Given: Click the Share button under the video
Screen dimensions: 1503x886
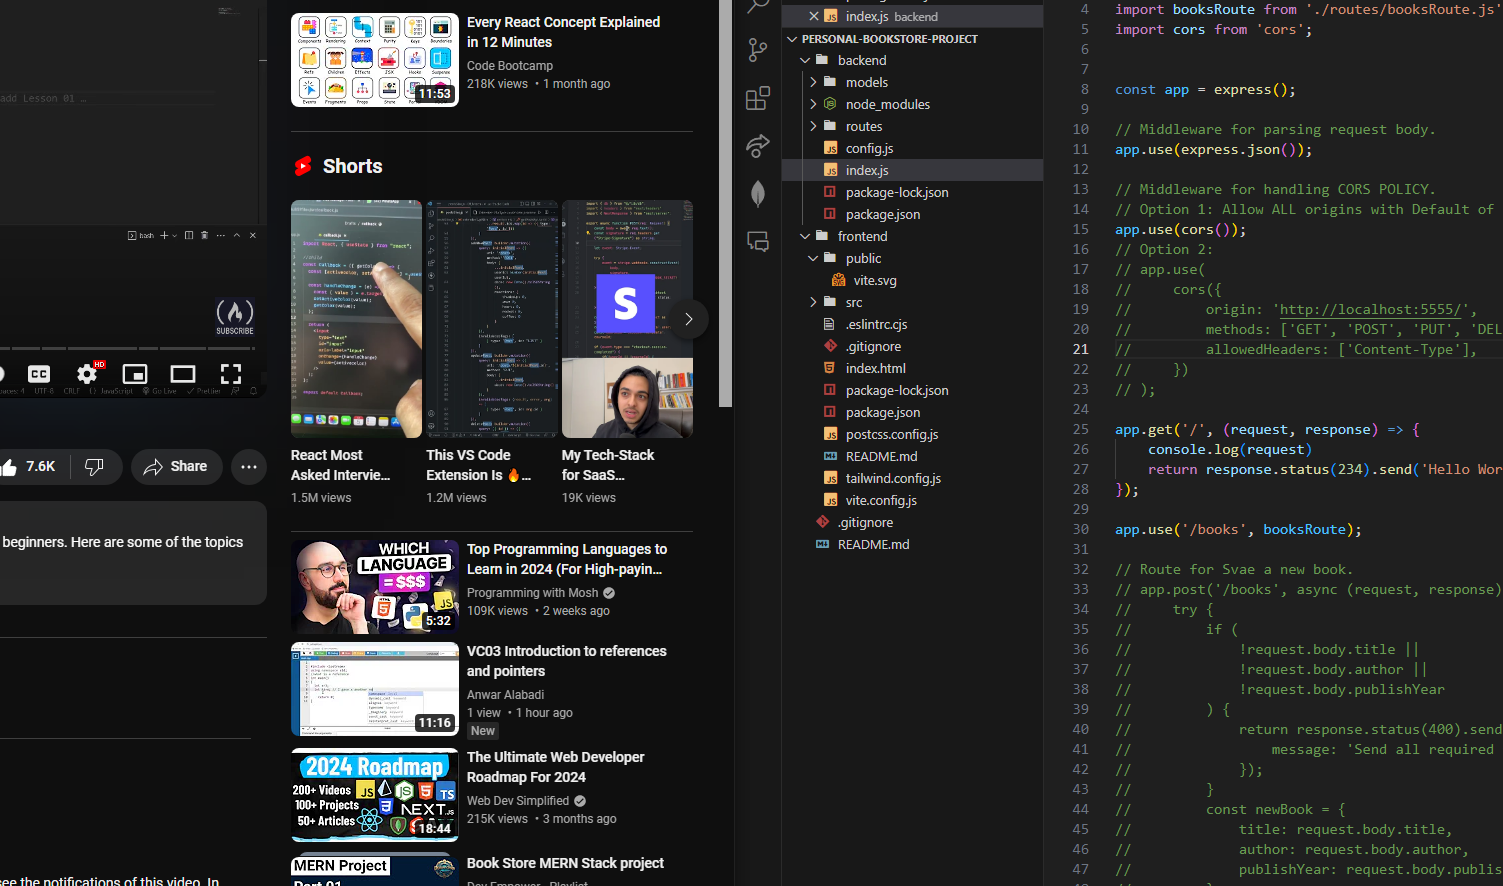Looking at the screenshot, I should (176, 467).
